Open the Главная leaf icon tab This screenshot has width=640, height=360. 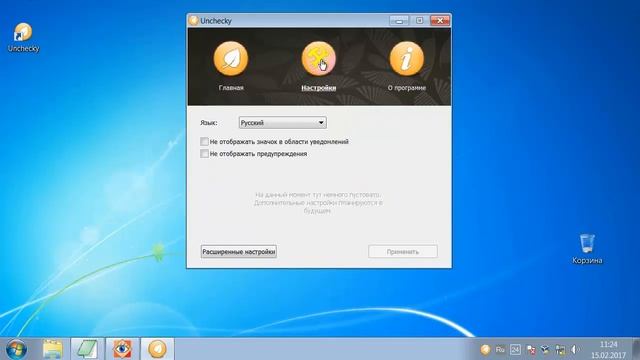[x=231, y=59]
